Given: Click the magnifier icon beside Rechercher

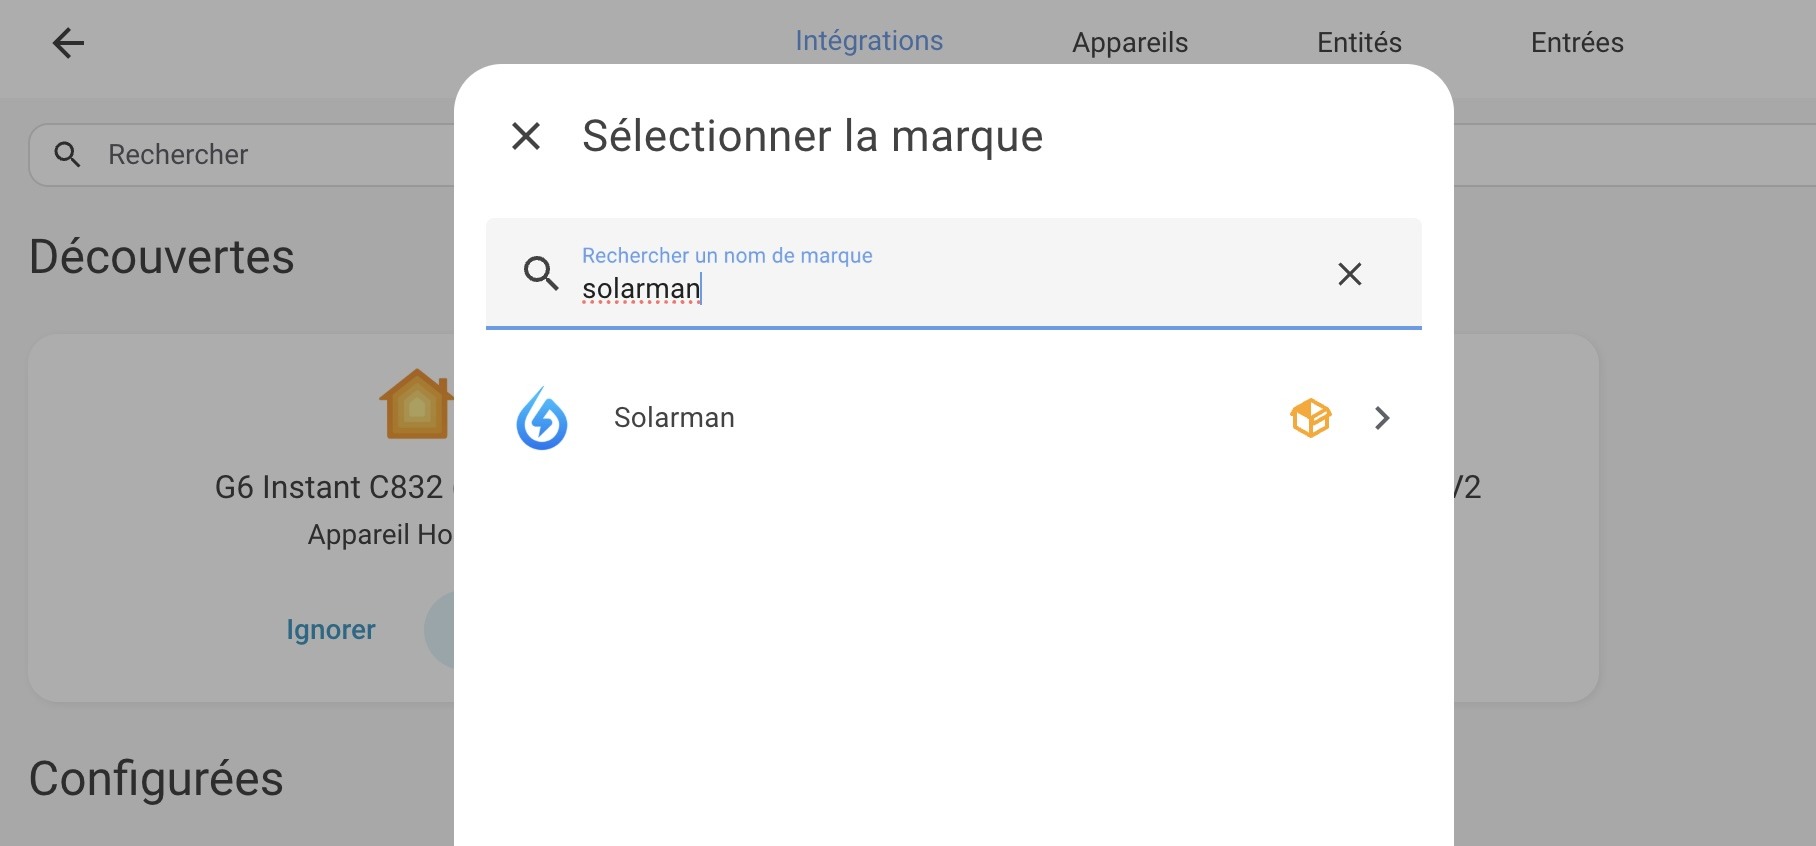Looking at the screenshot, I should click(67, 155).
